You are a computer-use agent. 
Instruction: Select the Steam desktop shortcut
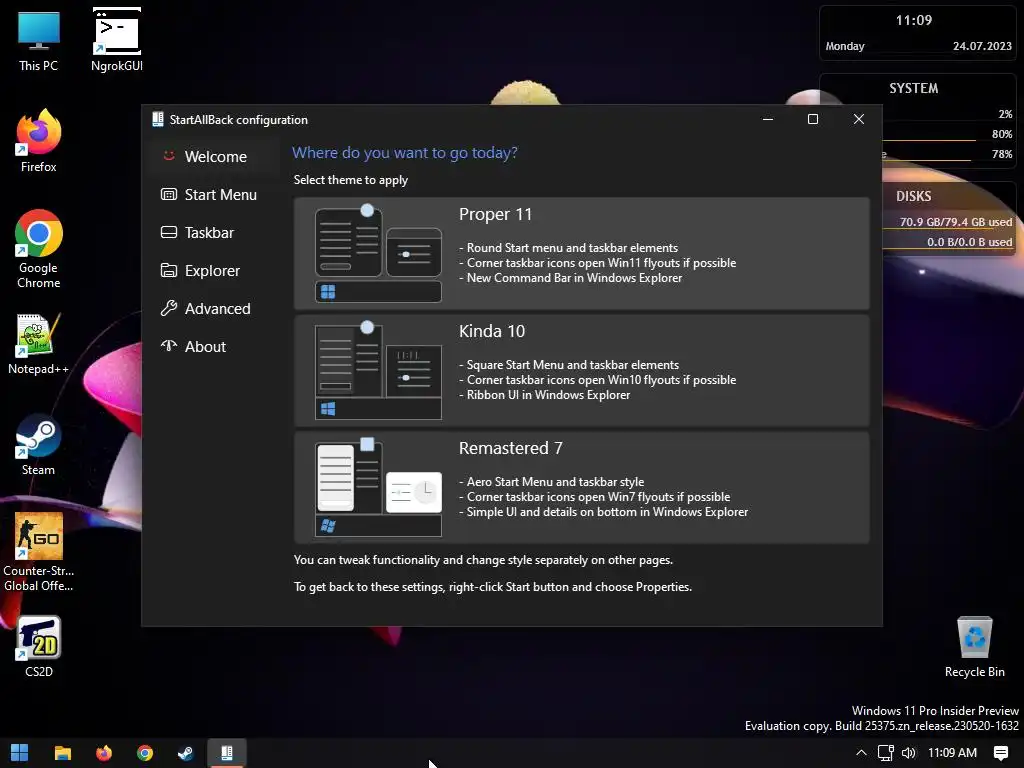click(39, 445)
